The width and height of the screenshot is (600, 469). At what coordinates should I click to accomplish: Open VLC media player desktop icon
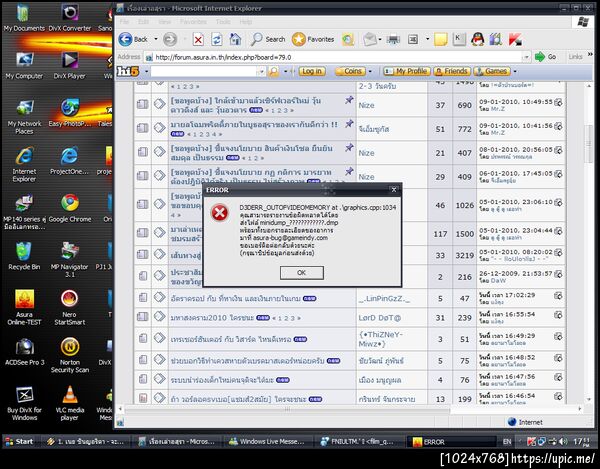point(70,403)
